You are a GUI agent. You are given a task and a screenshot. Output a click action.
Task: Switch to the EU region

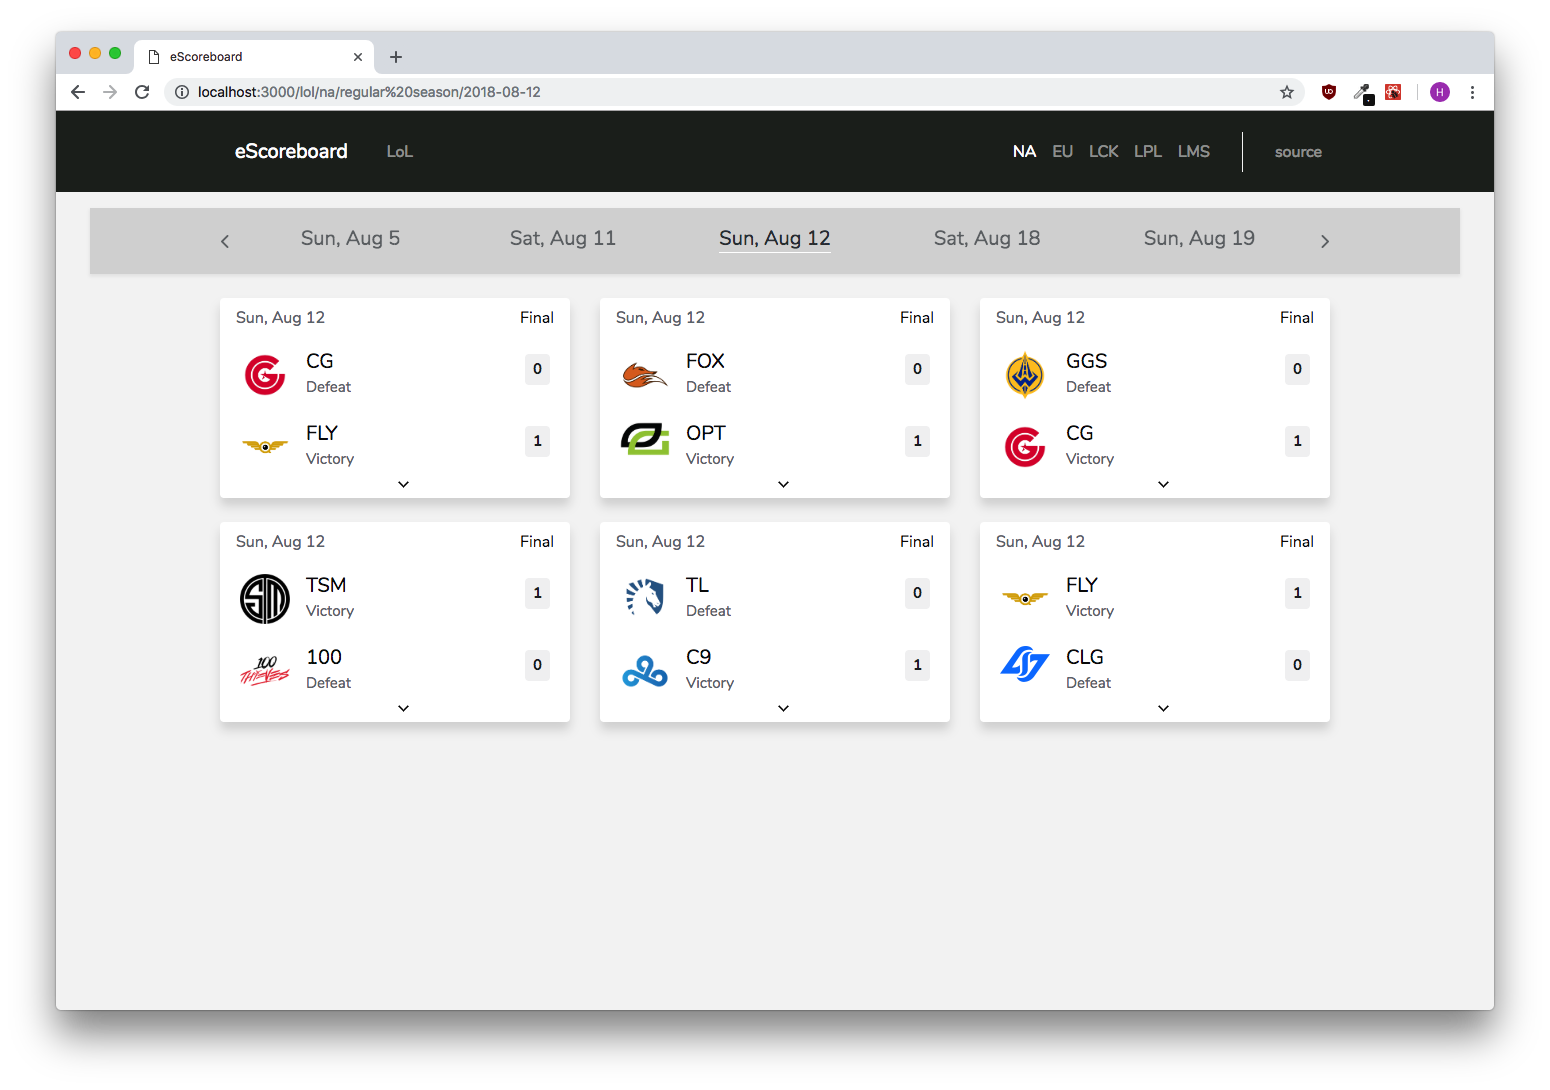coord(1062,151)
